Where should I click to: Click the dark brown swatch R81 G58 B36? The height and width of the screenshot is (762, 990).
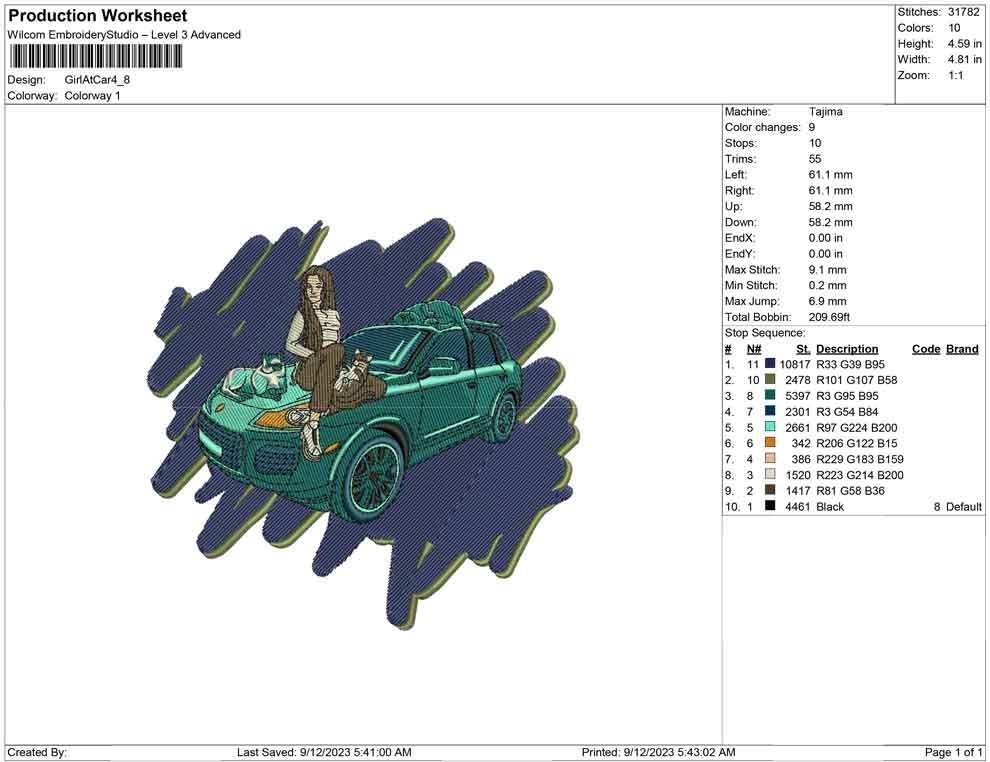click(x=770, y=491)
